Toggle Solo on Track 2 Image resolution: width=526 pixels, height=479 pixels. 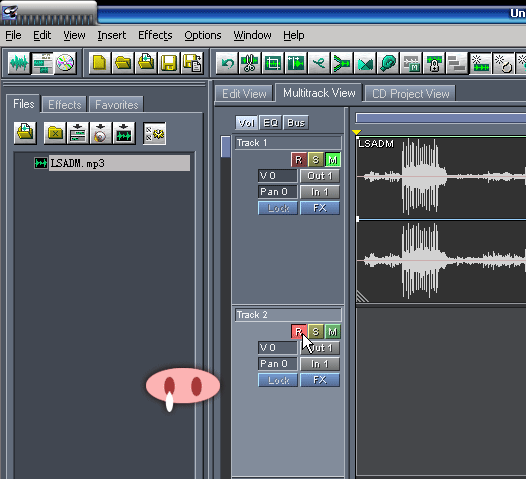(x=315, y=332)
